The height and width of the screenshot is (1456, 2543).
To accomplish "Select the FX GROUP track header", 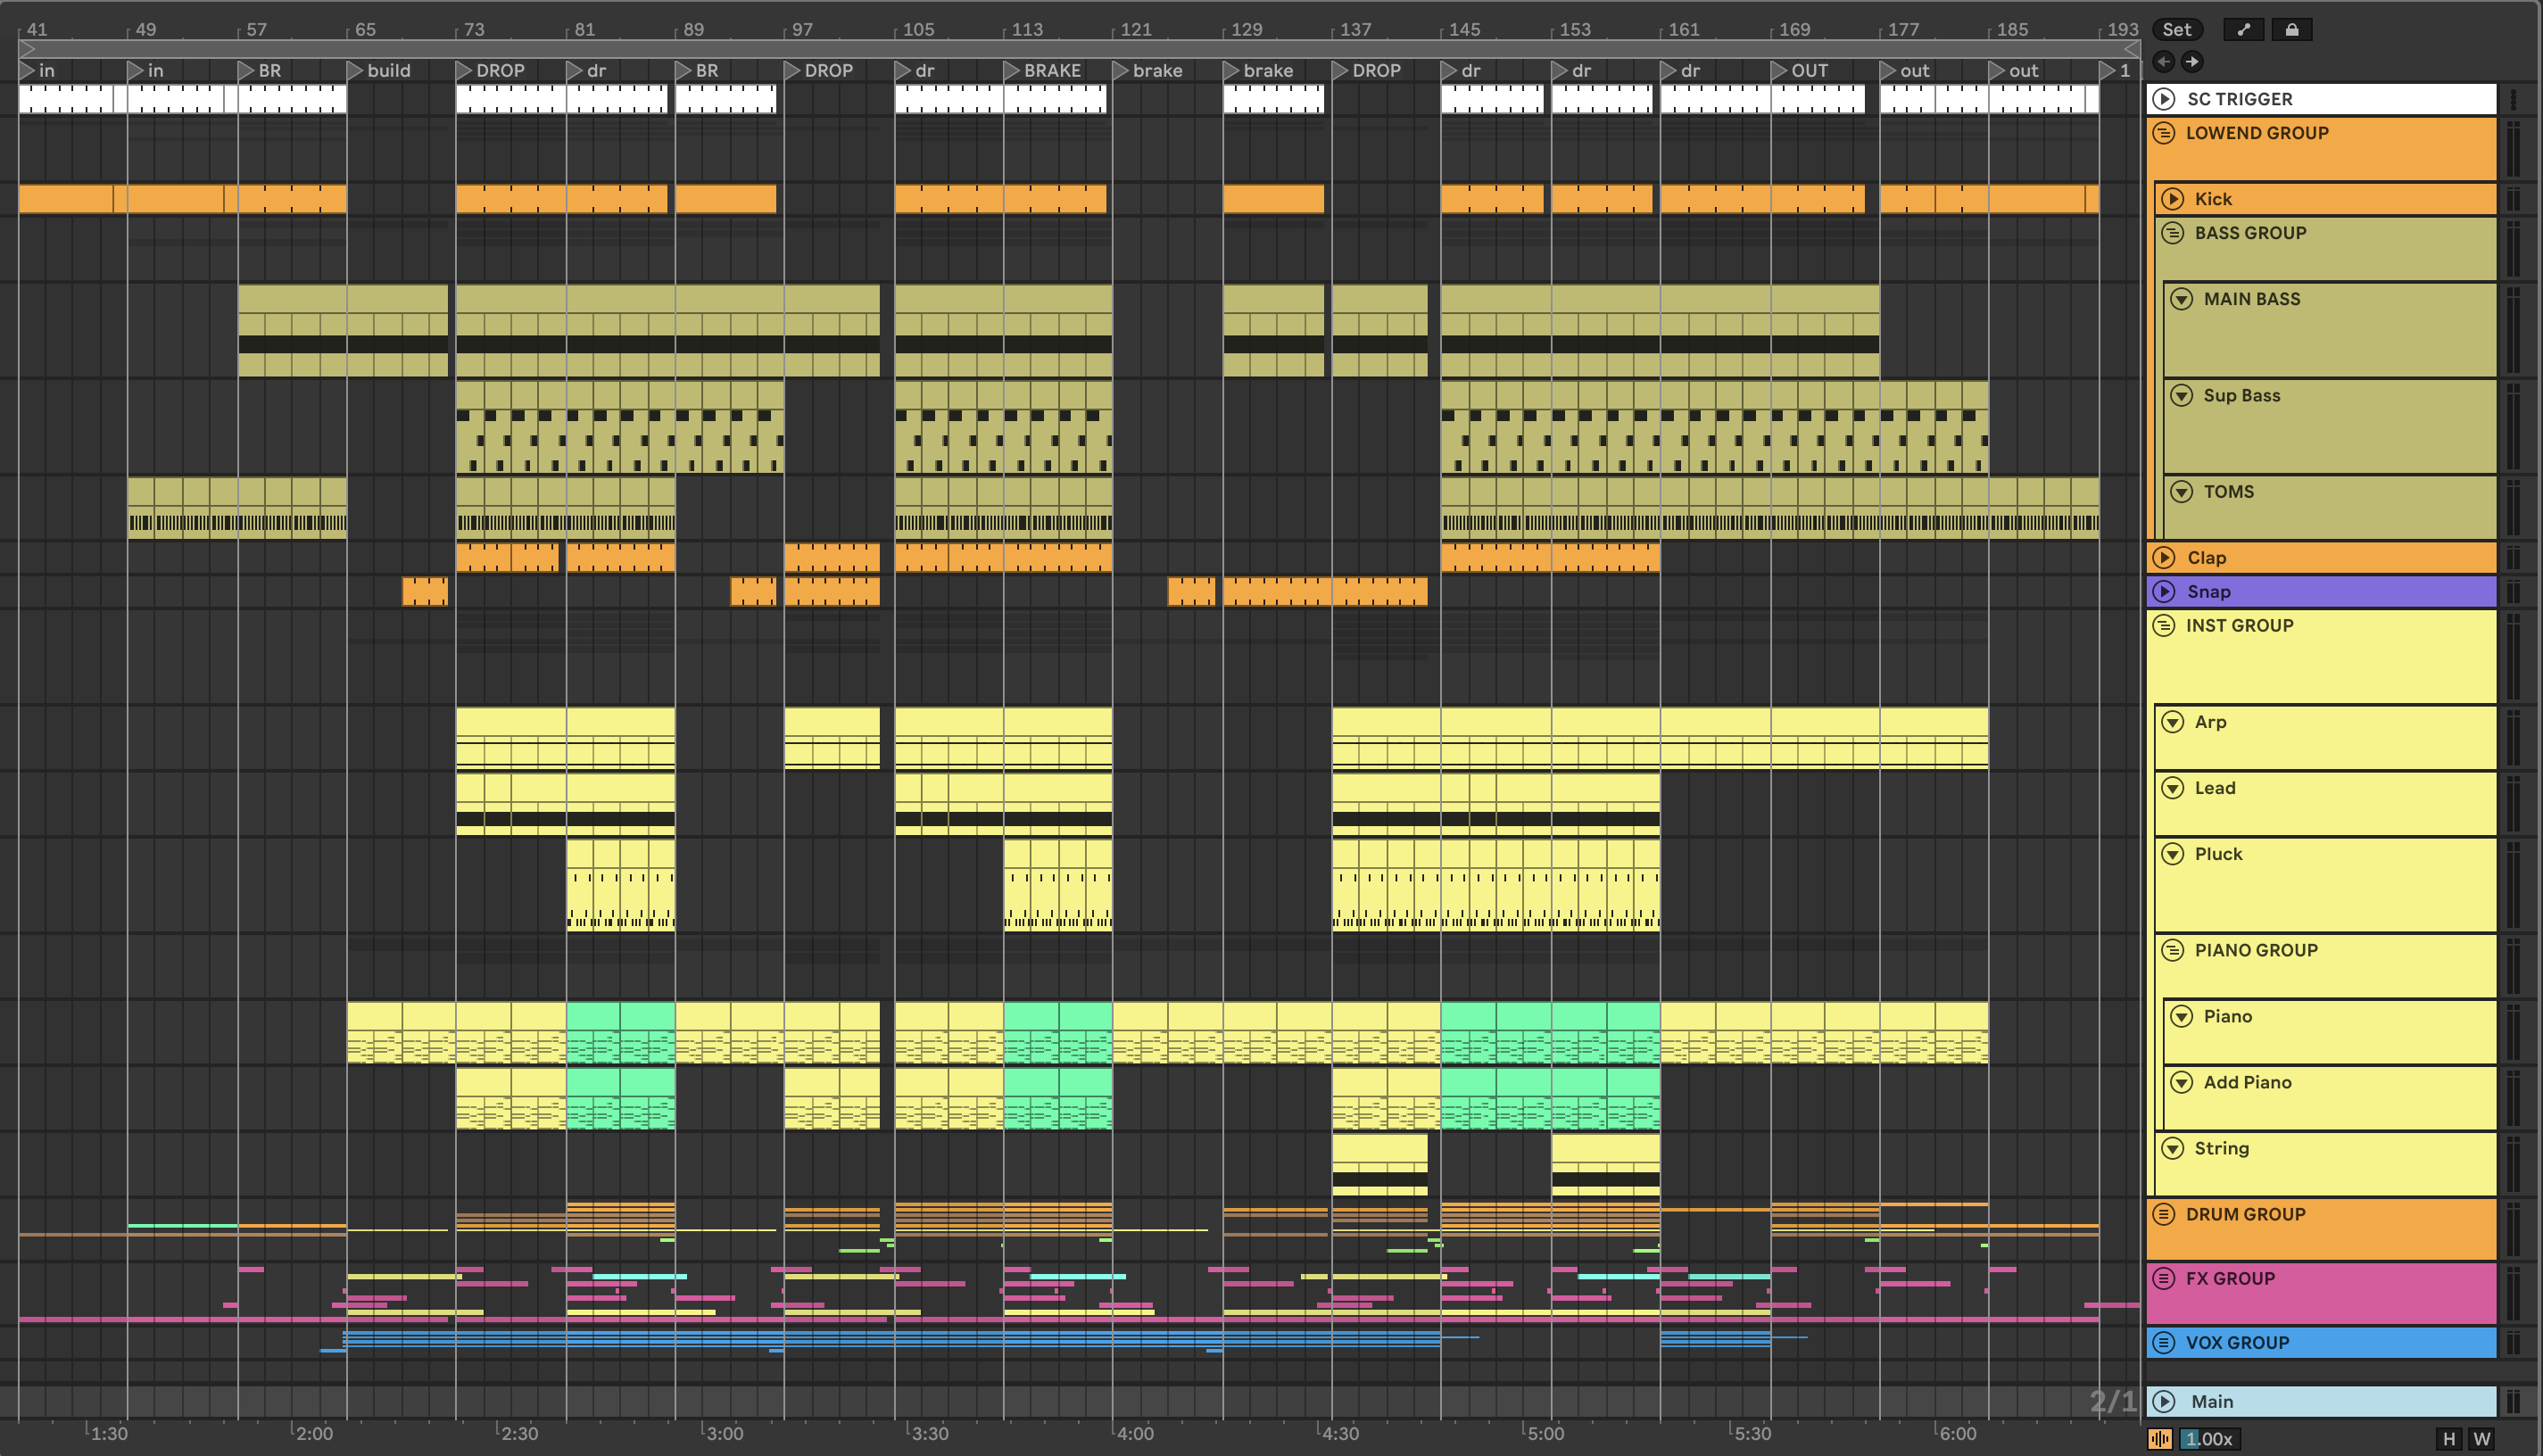I will pos(2321,1293).
